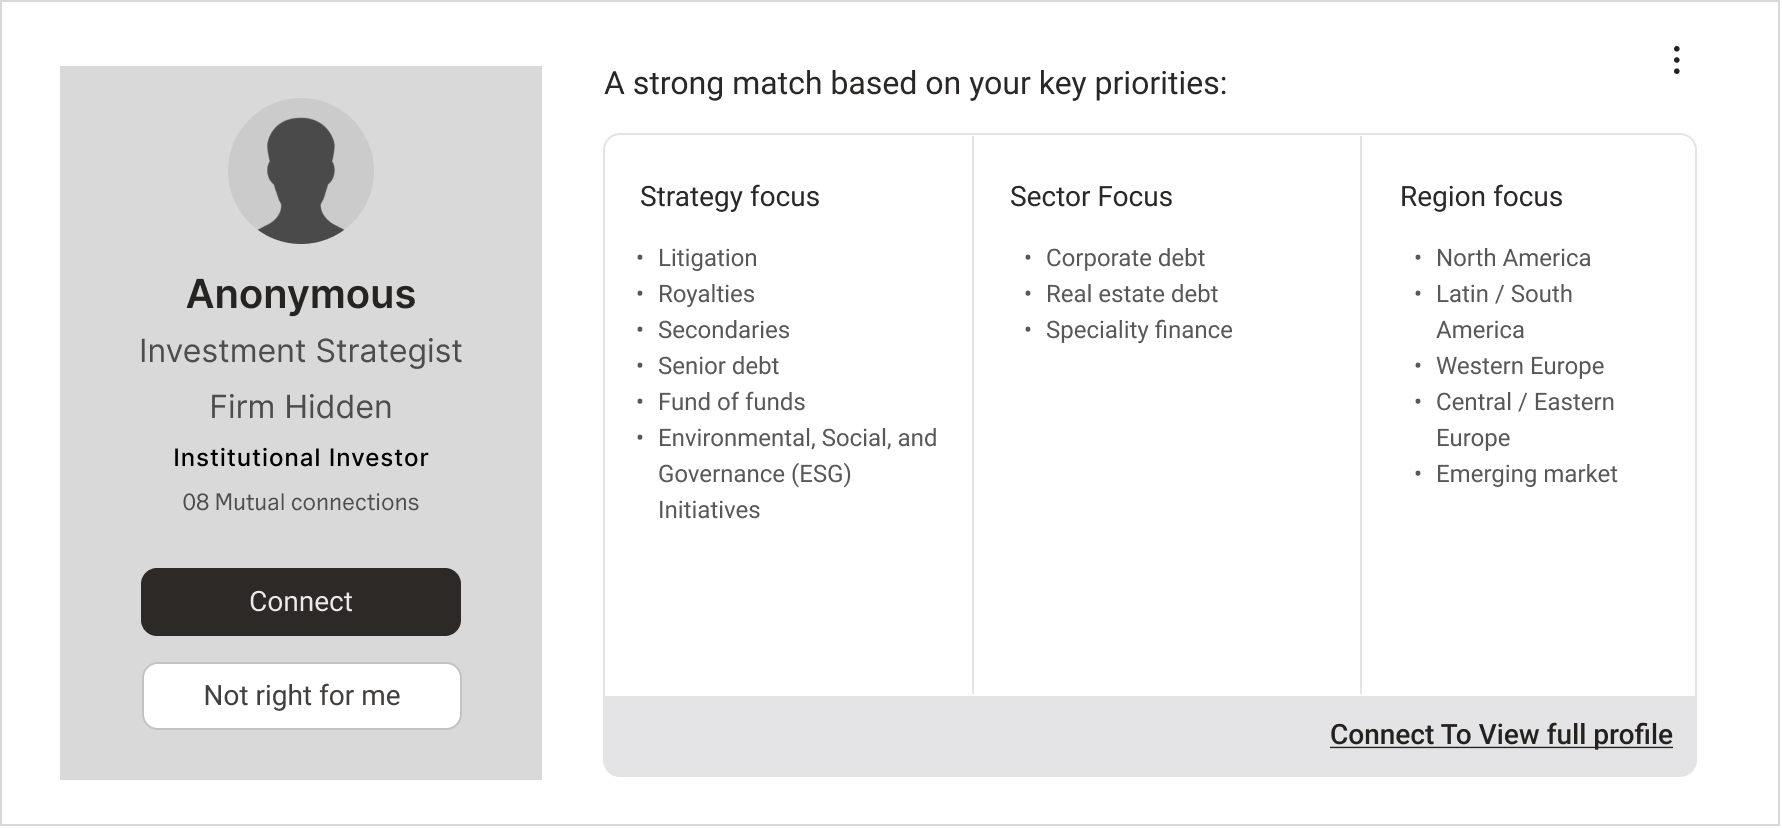The height and width of the screenshot is (828, 1782).
Task: Open Connect To View full profile link
Action: click(x=1500, y=735)
